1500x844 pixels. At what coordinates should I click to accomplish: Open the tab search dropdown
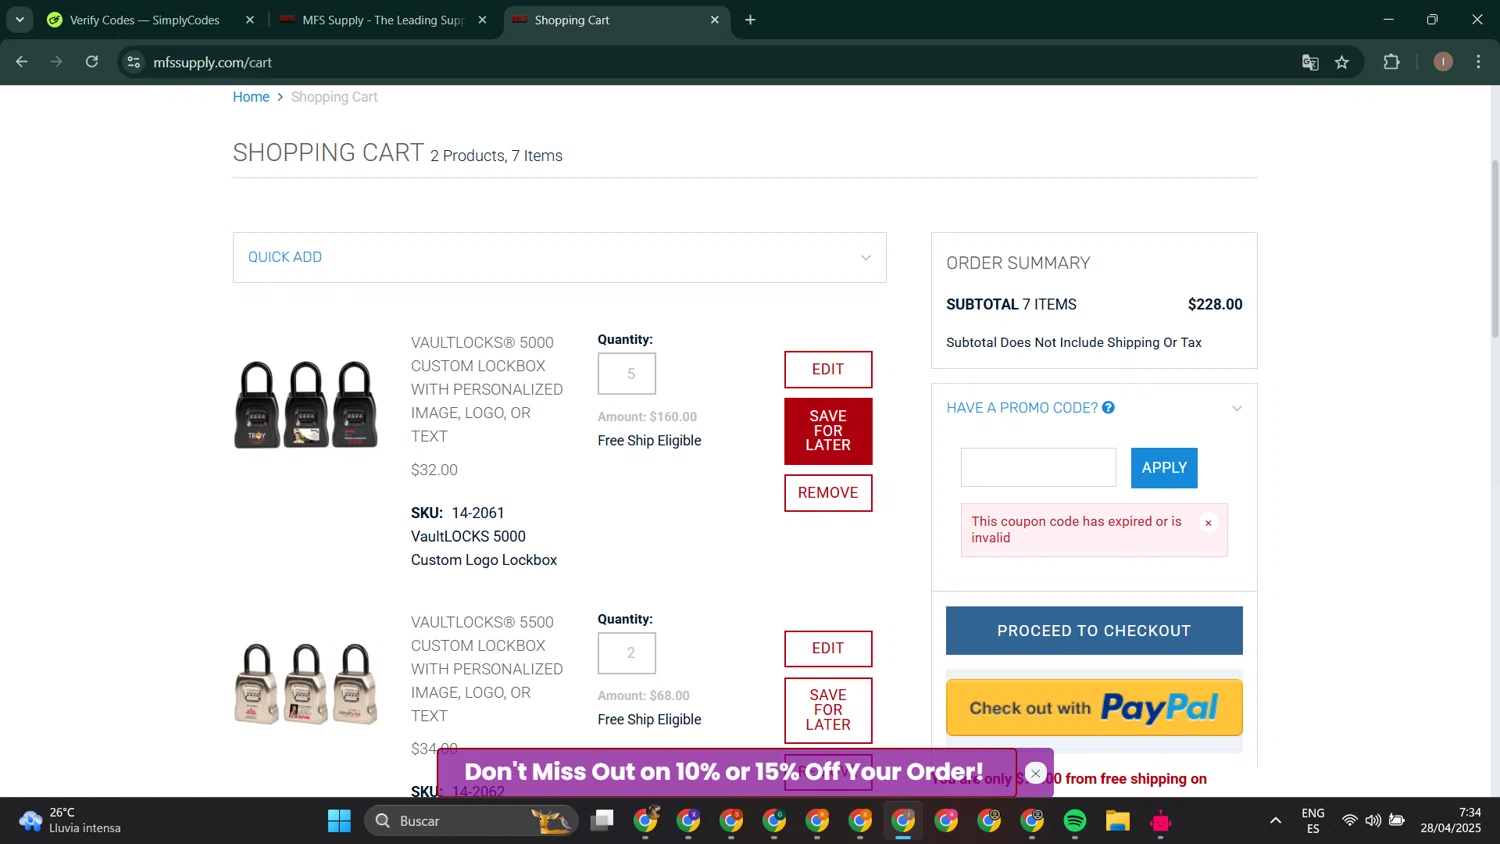click(x=19, y=20)
